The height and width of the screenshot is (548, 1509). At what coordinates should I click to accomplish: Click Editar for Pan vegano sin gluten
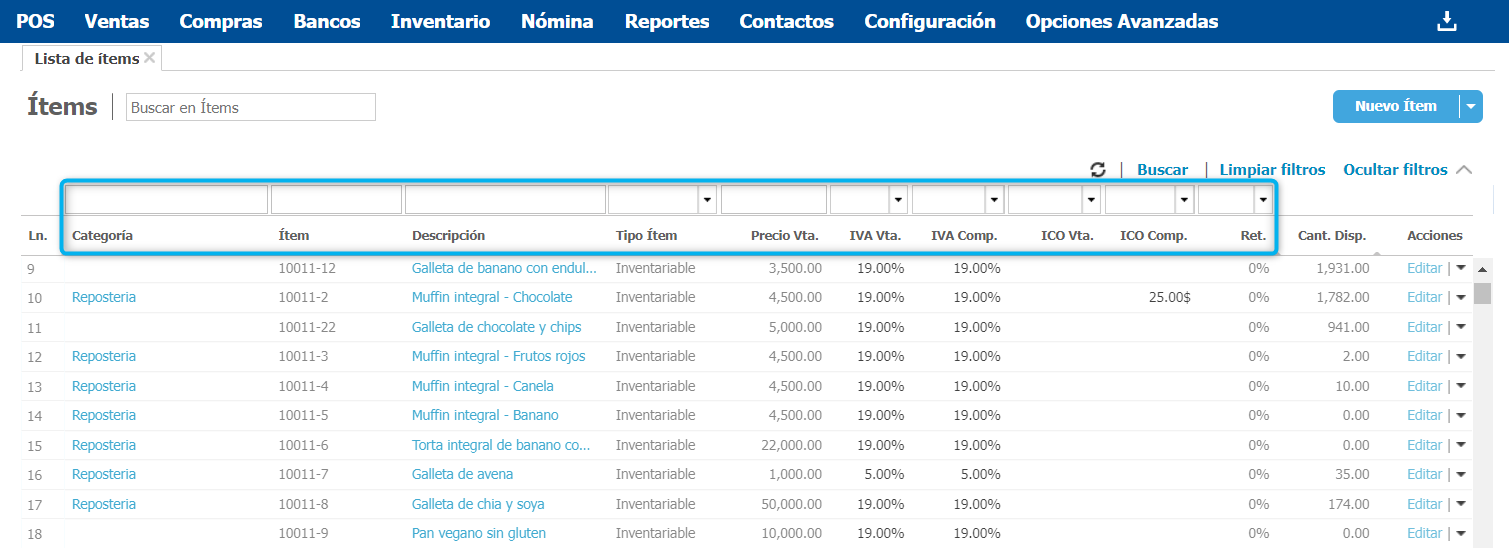click(x=1424, y=533)
